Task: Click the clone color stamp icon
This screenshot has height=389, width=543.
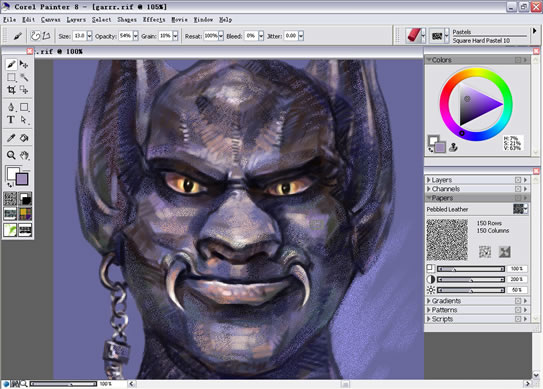Action: [x=453, y=148]
